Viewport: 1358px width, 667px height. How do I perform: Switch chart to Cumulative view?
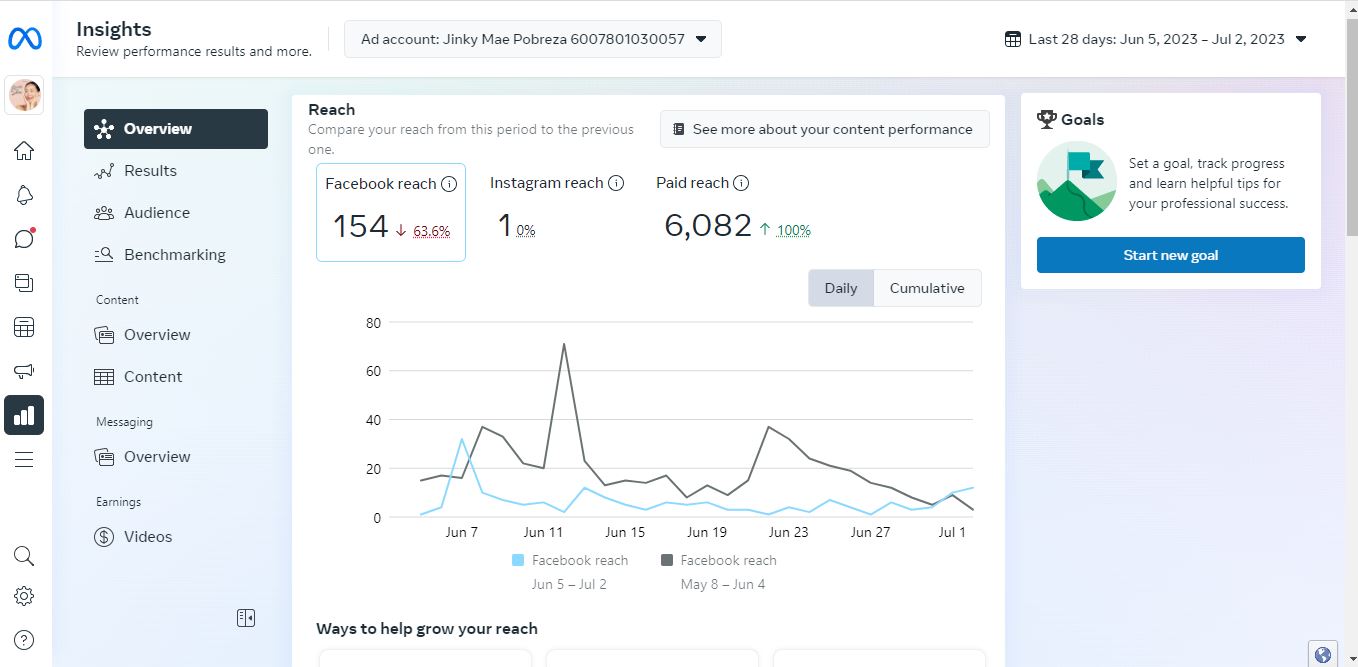(927, 288)
